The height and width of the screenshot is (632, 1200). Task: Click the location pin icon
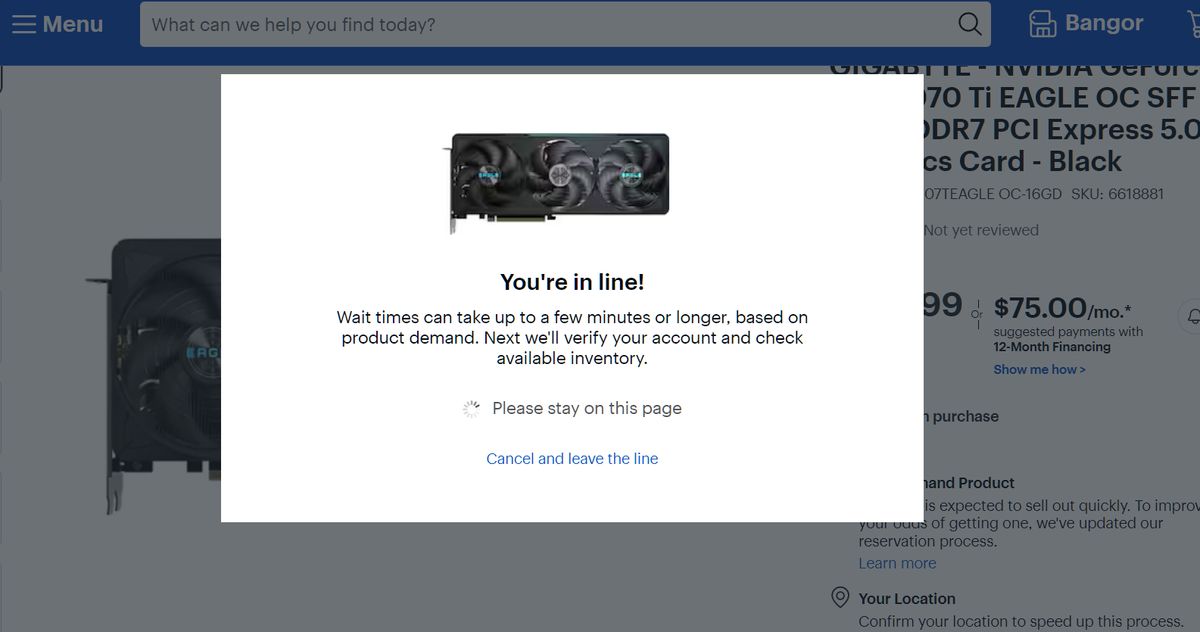click(840, 598)
